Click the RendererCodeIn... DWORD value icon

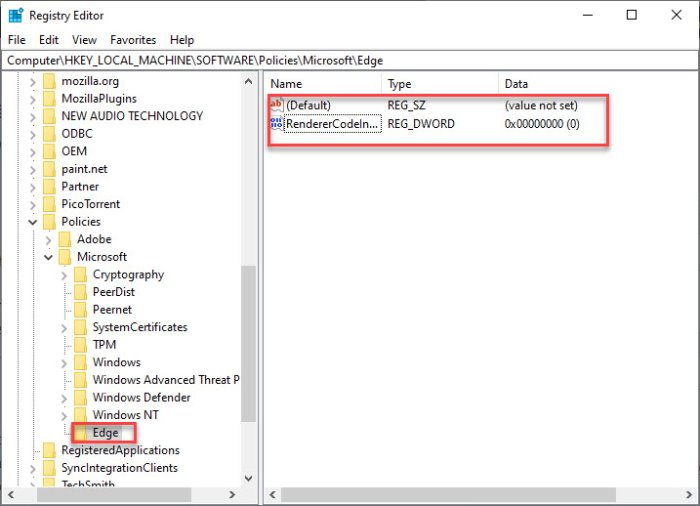(277, 123)
